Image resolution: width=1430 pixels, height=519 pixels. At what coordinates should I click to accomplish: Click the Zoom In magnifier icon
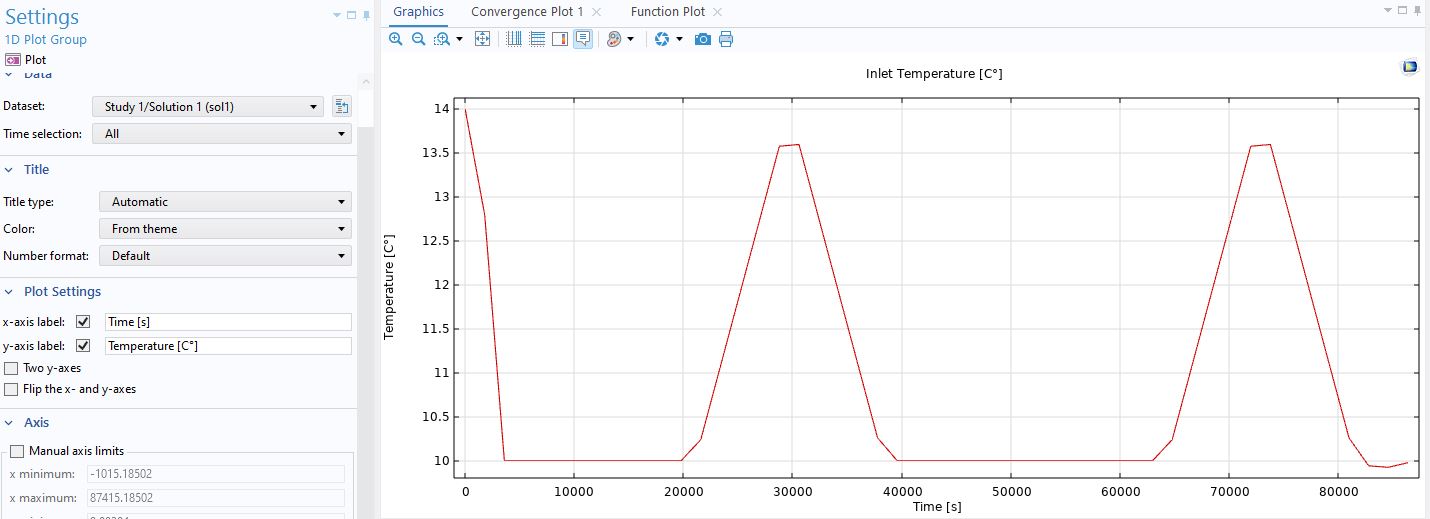(396, 39)
